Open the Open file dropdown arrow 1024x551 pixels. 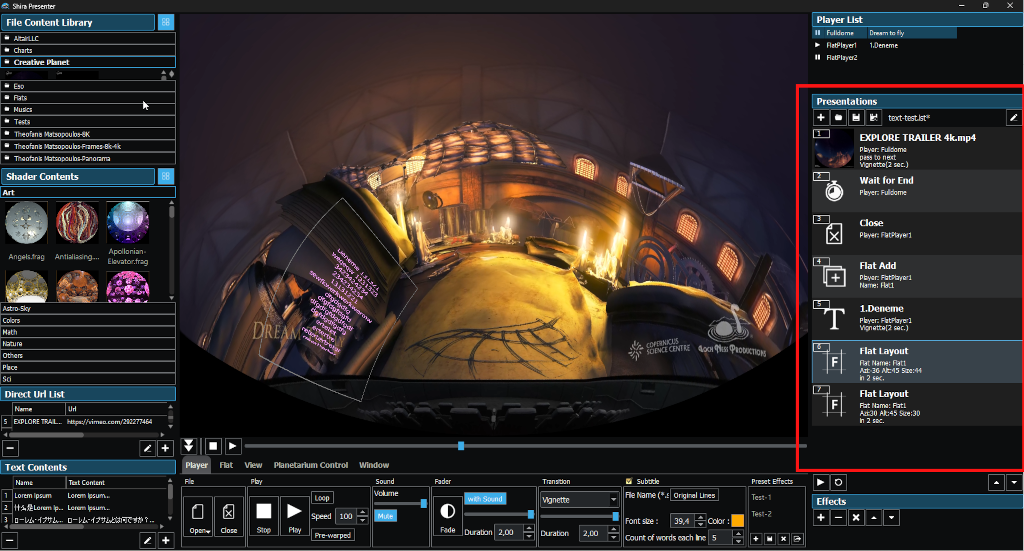tap(208, 531)
